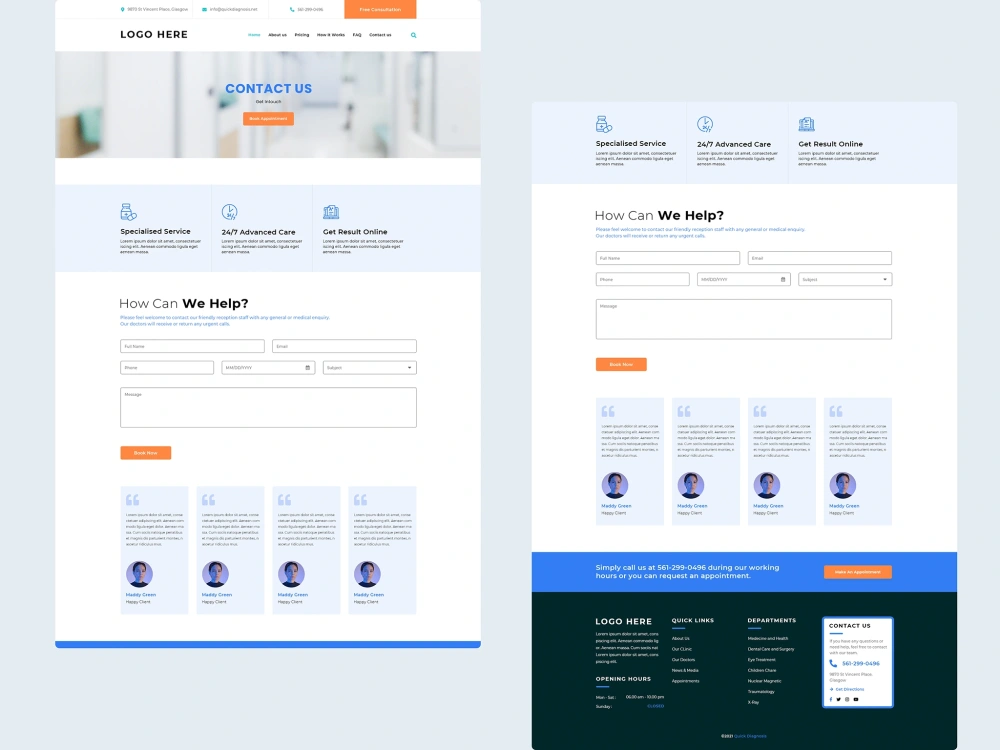The height and width of the screenshot is (750, 1000).
Task: Go to Home in navigation menu
Action: (x=254, y=35)
